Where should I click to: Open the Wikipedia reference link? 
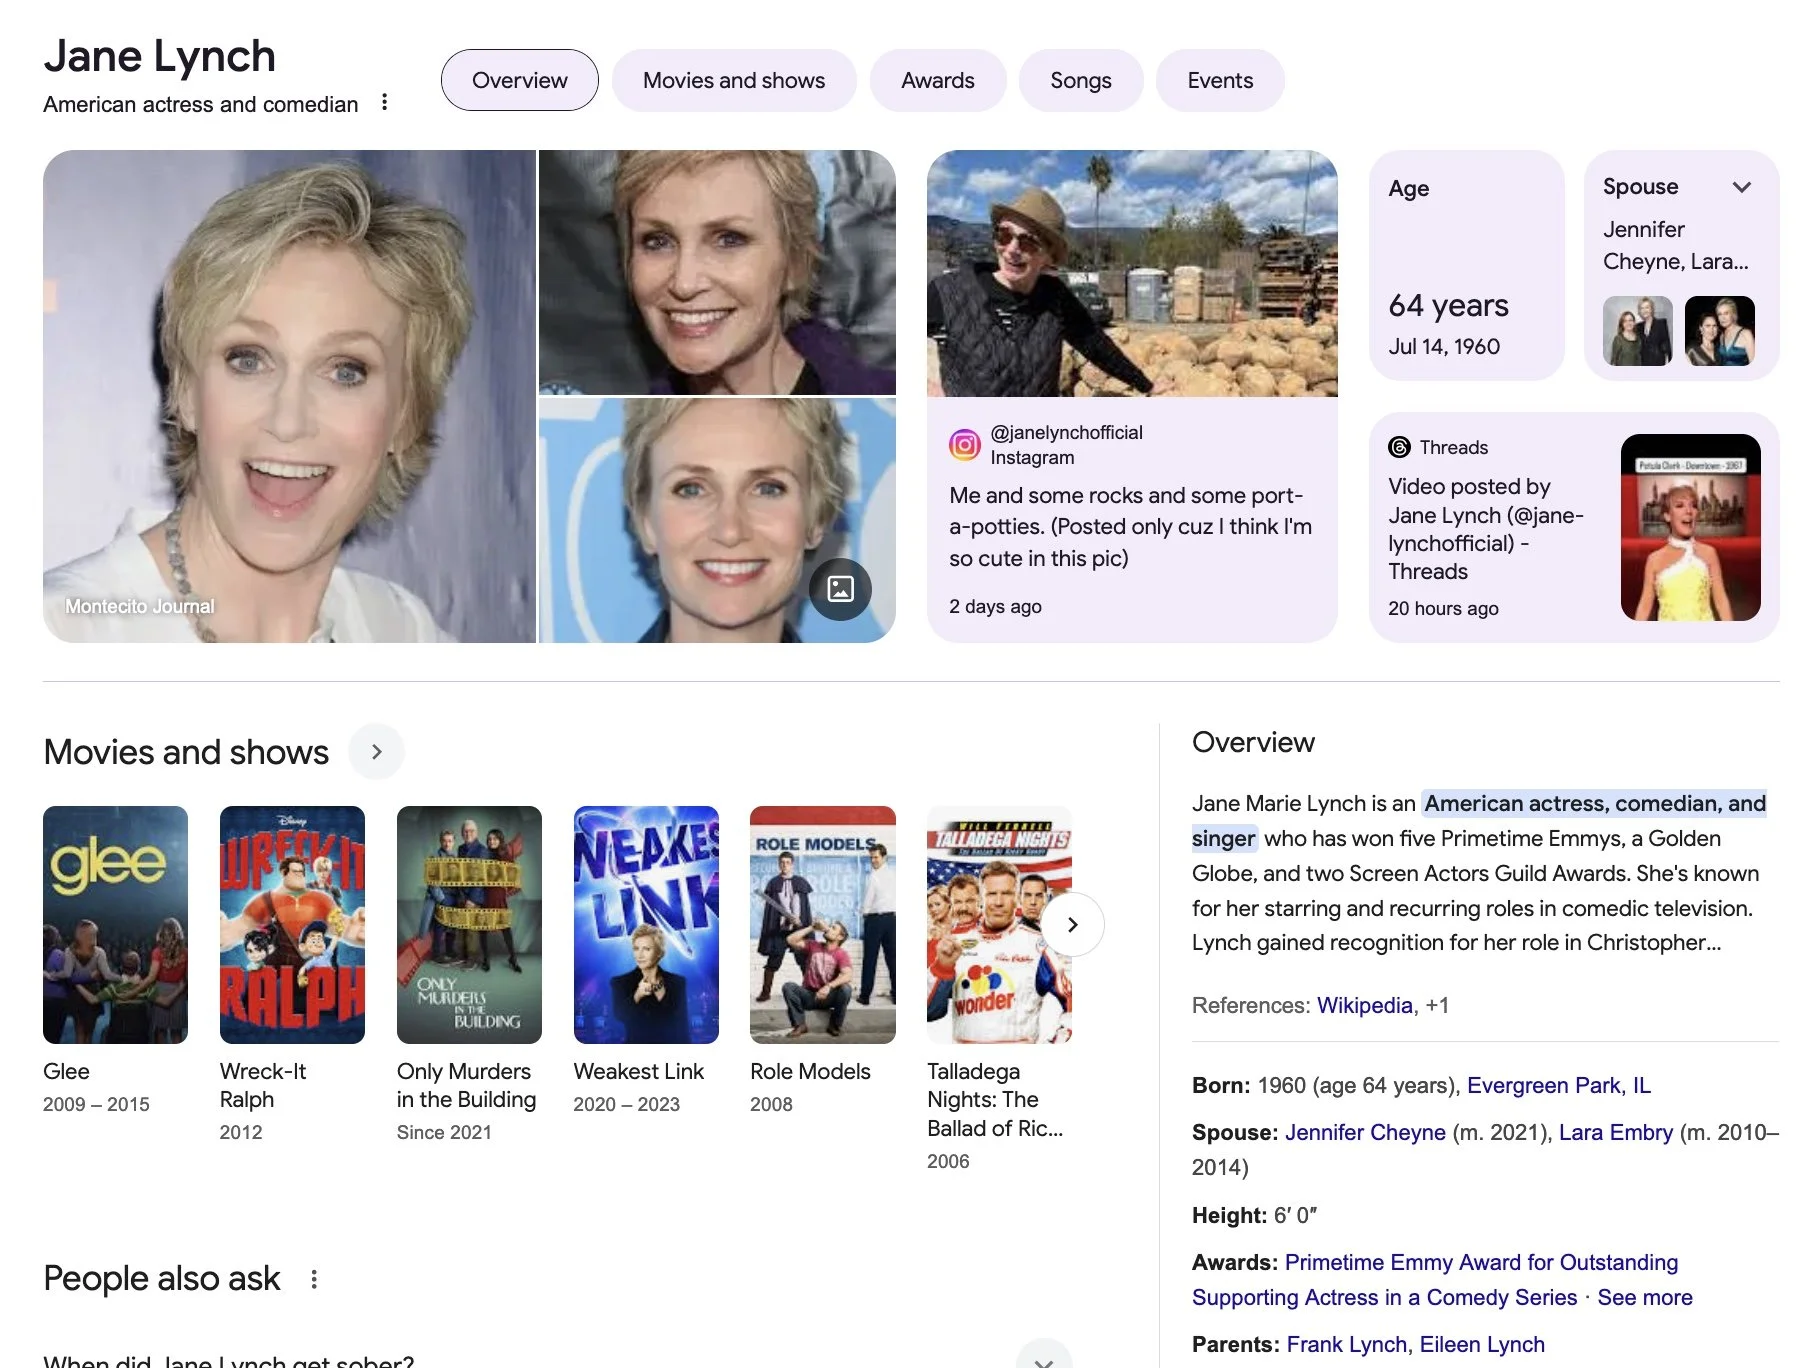coord(1365,1005)
